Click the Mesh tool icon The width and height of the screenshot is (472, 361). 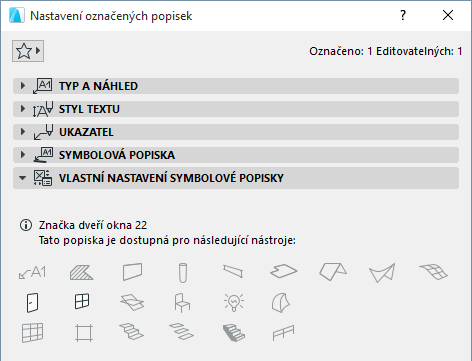(x=433, y=271)
